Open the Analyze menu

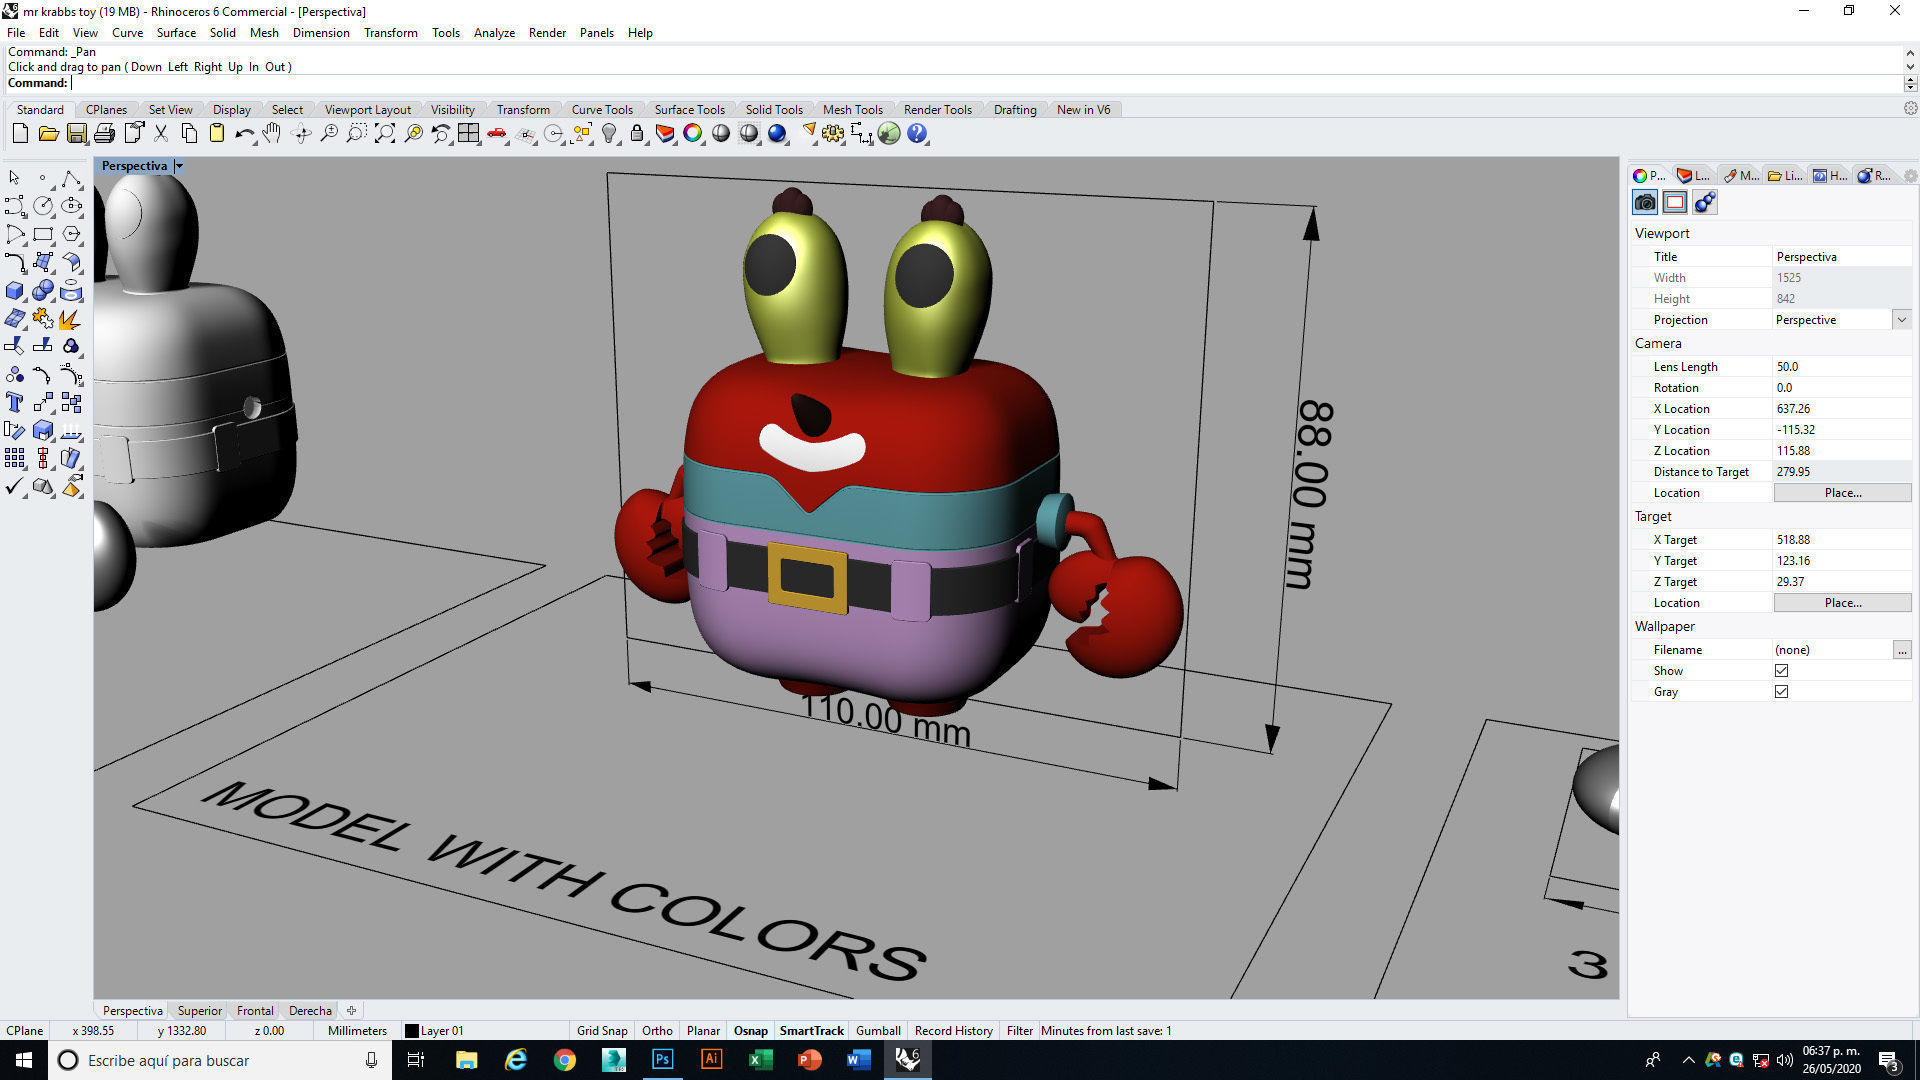click(494, 33)
